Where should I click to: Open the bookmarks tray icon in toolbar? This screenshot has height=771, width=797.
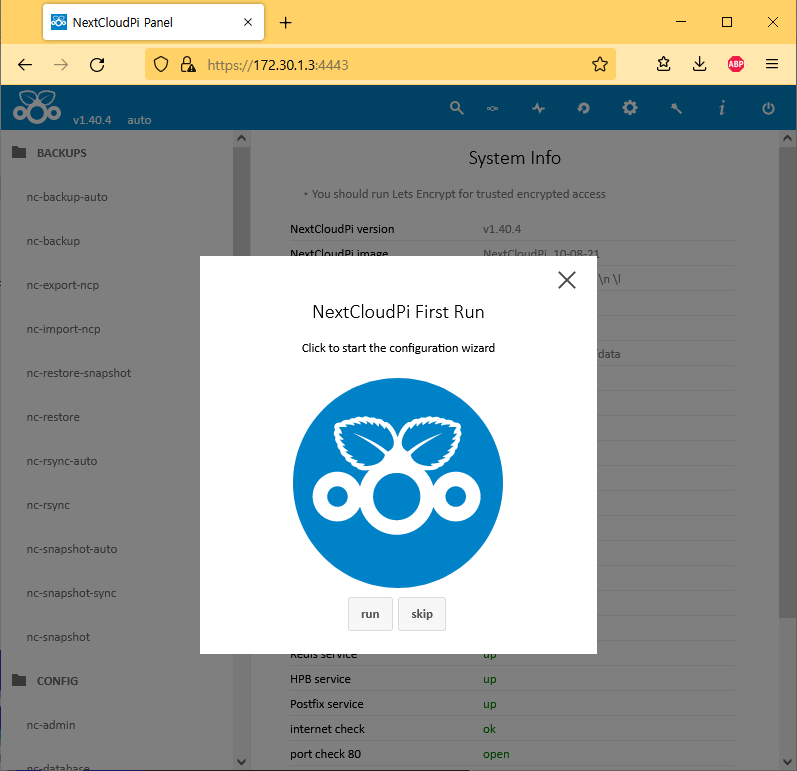663,64
